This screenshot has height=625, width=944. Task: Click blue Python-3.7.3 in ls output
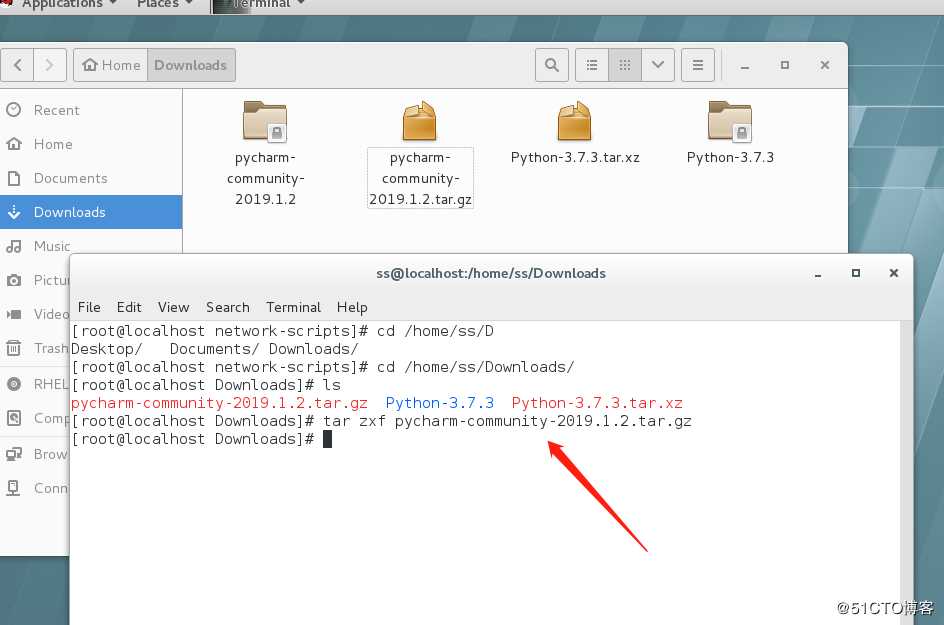(x=439, y=403)
